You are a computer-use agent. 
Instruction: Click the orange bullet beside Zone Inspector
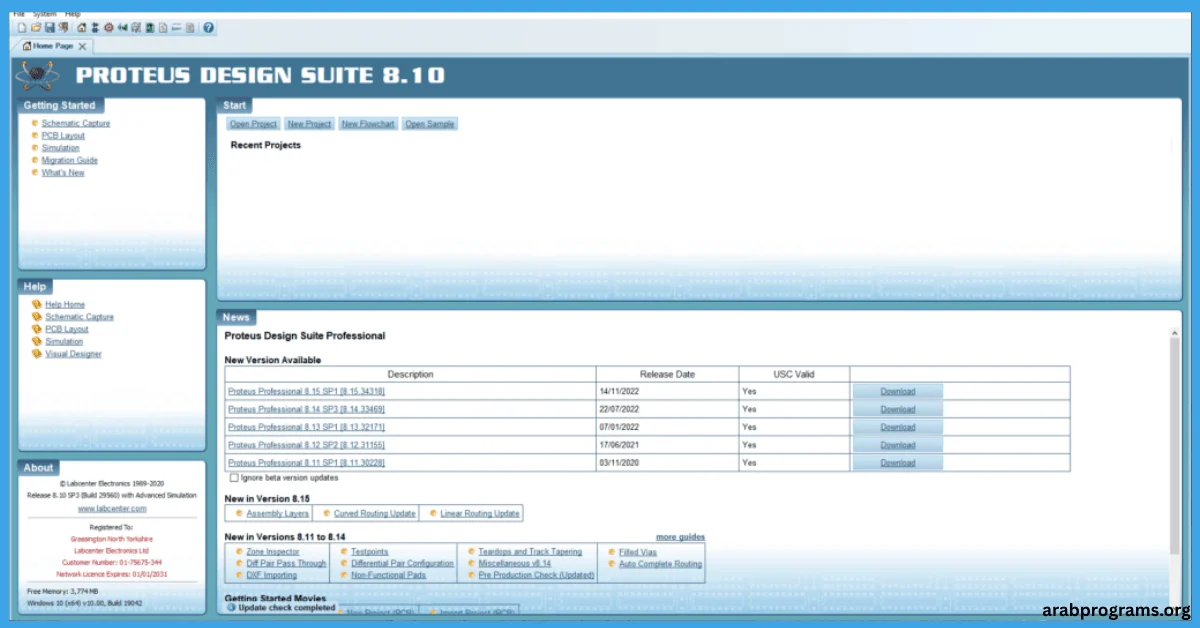pos(239,551)
